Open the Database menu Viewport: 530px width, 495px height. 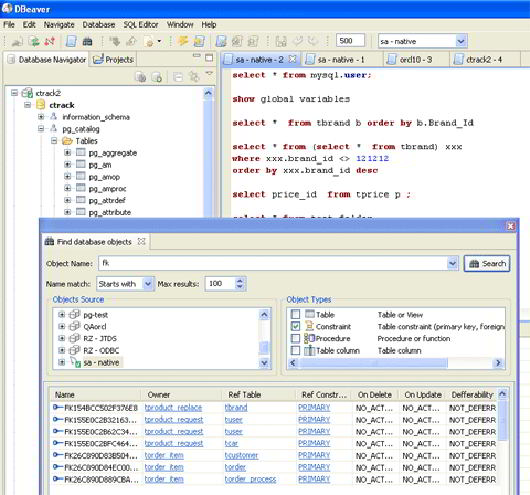pos(99,25)
